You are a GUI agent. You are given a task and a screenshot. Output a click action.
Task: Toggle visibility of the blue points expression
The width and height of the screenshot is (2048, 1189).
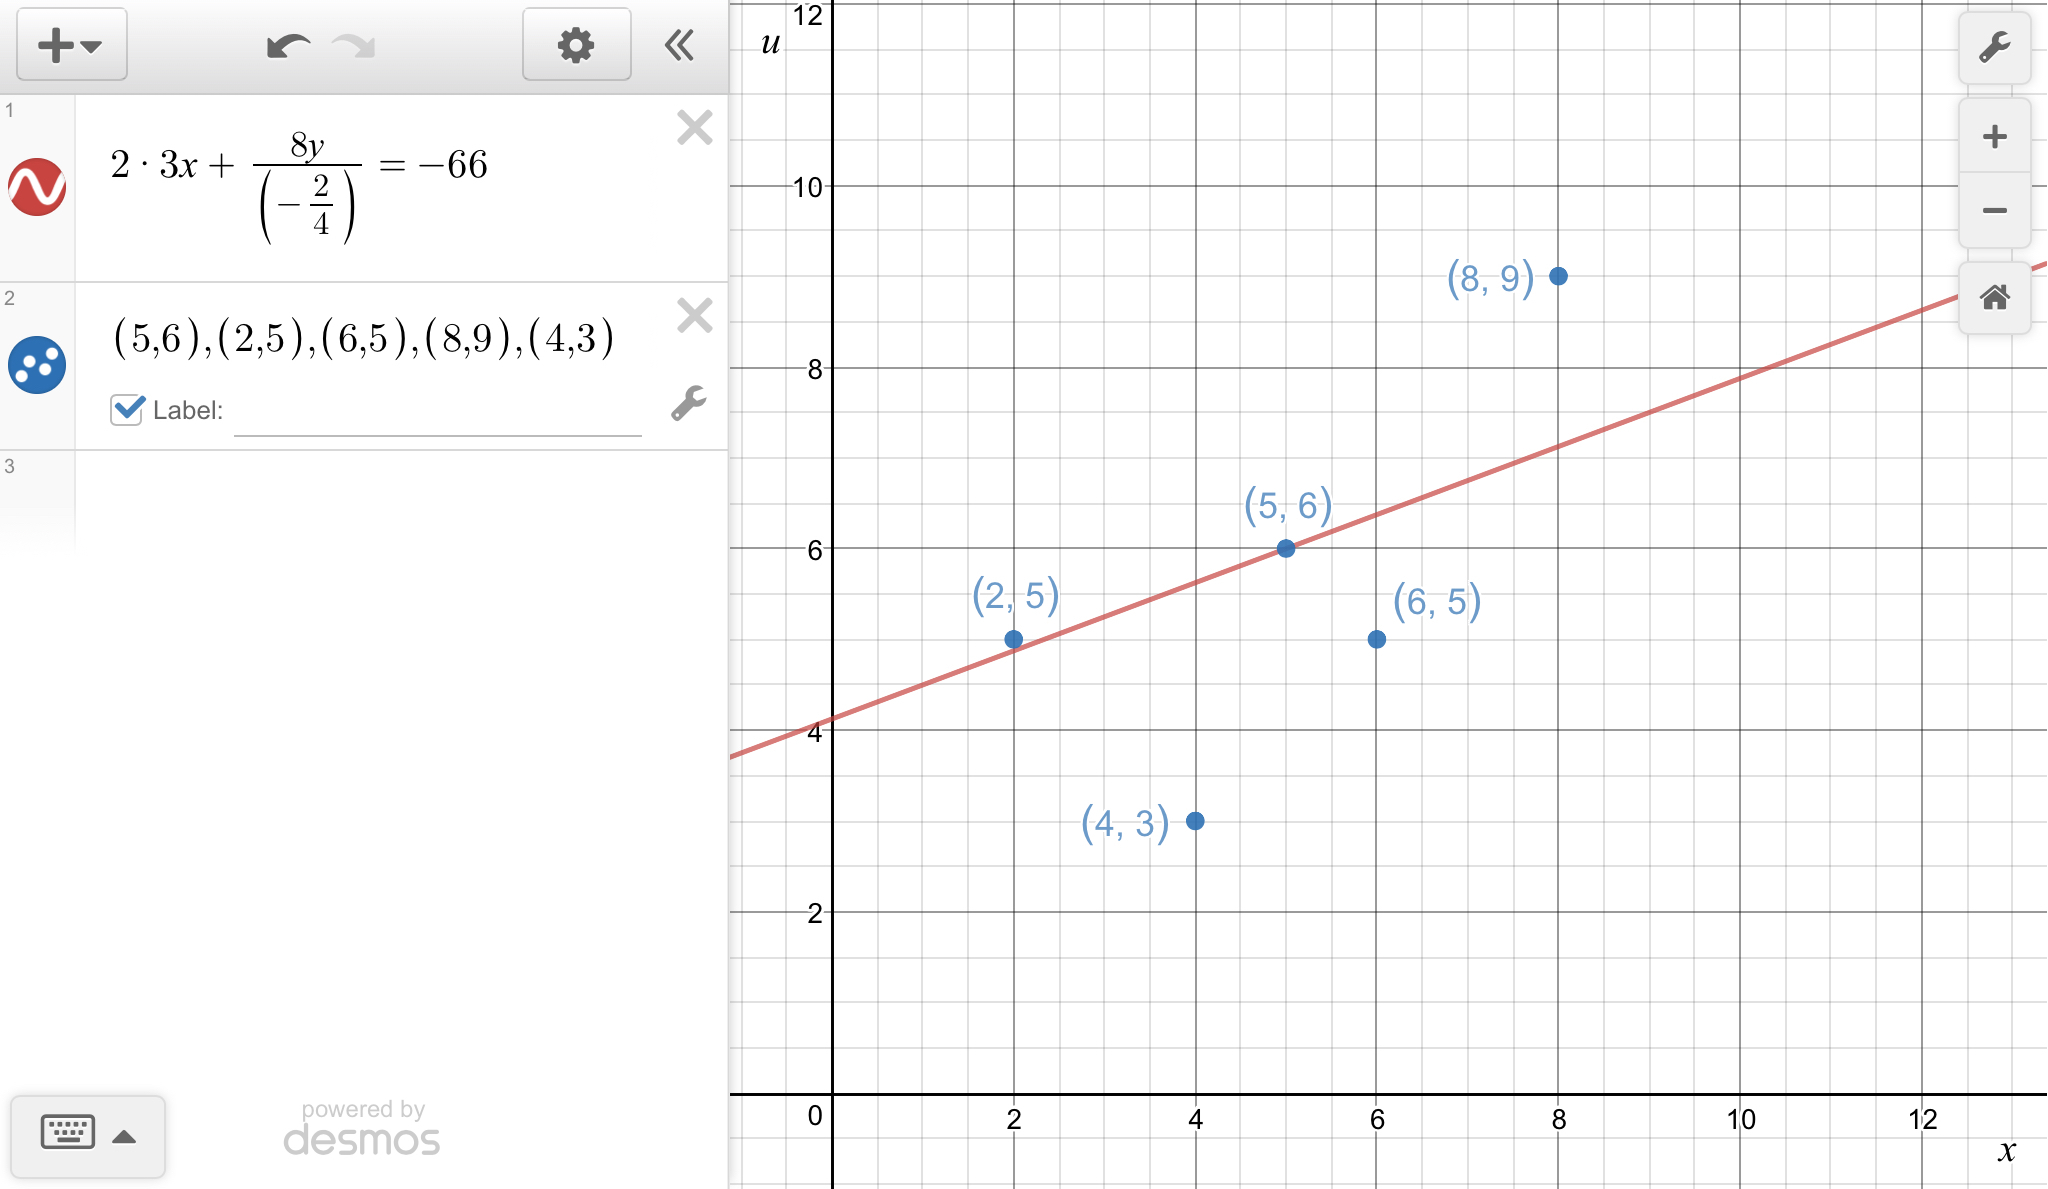pyautogui.click(x=37, y=365)
